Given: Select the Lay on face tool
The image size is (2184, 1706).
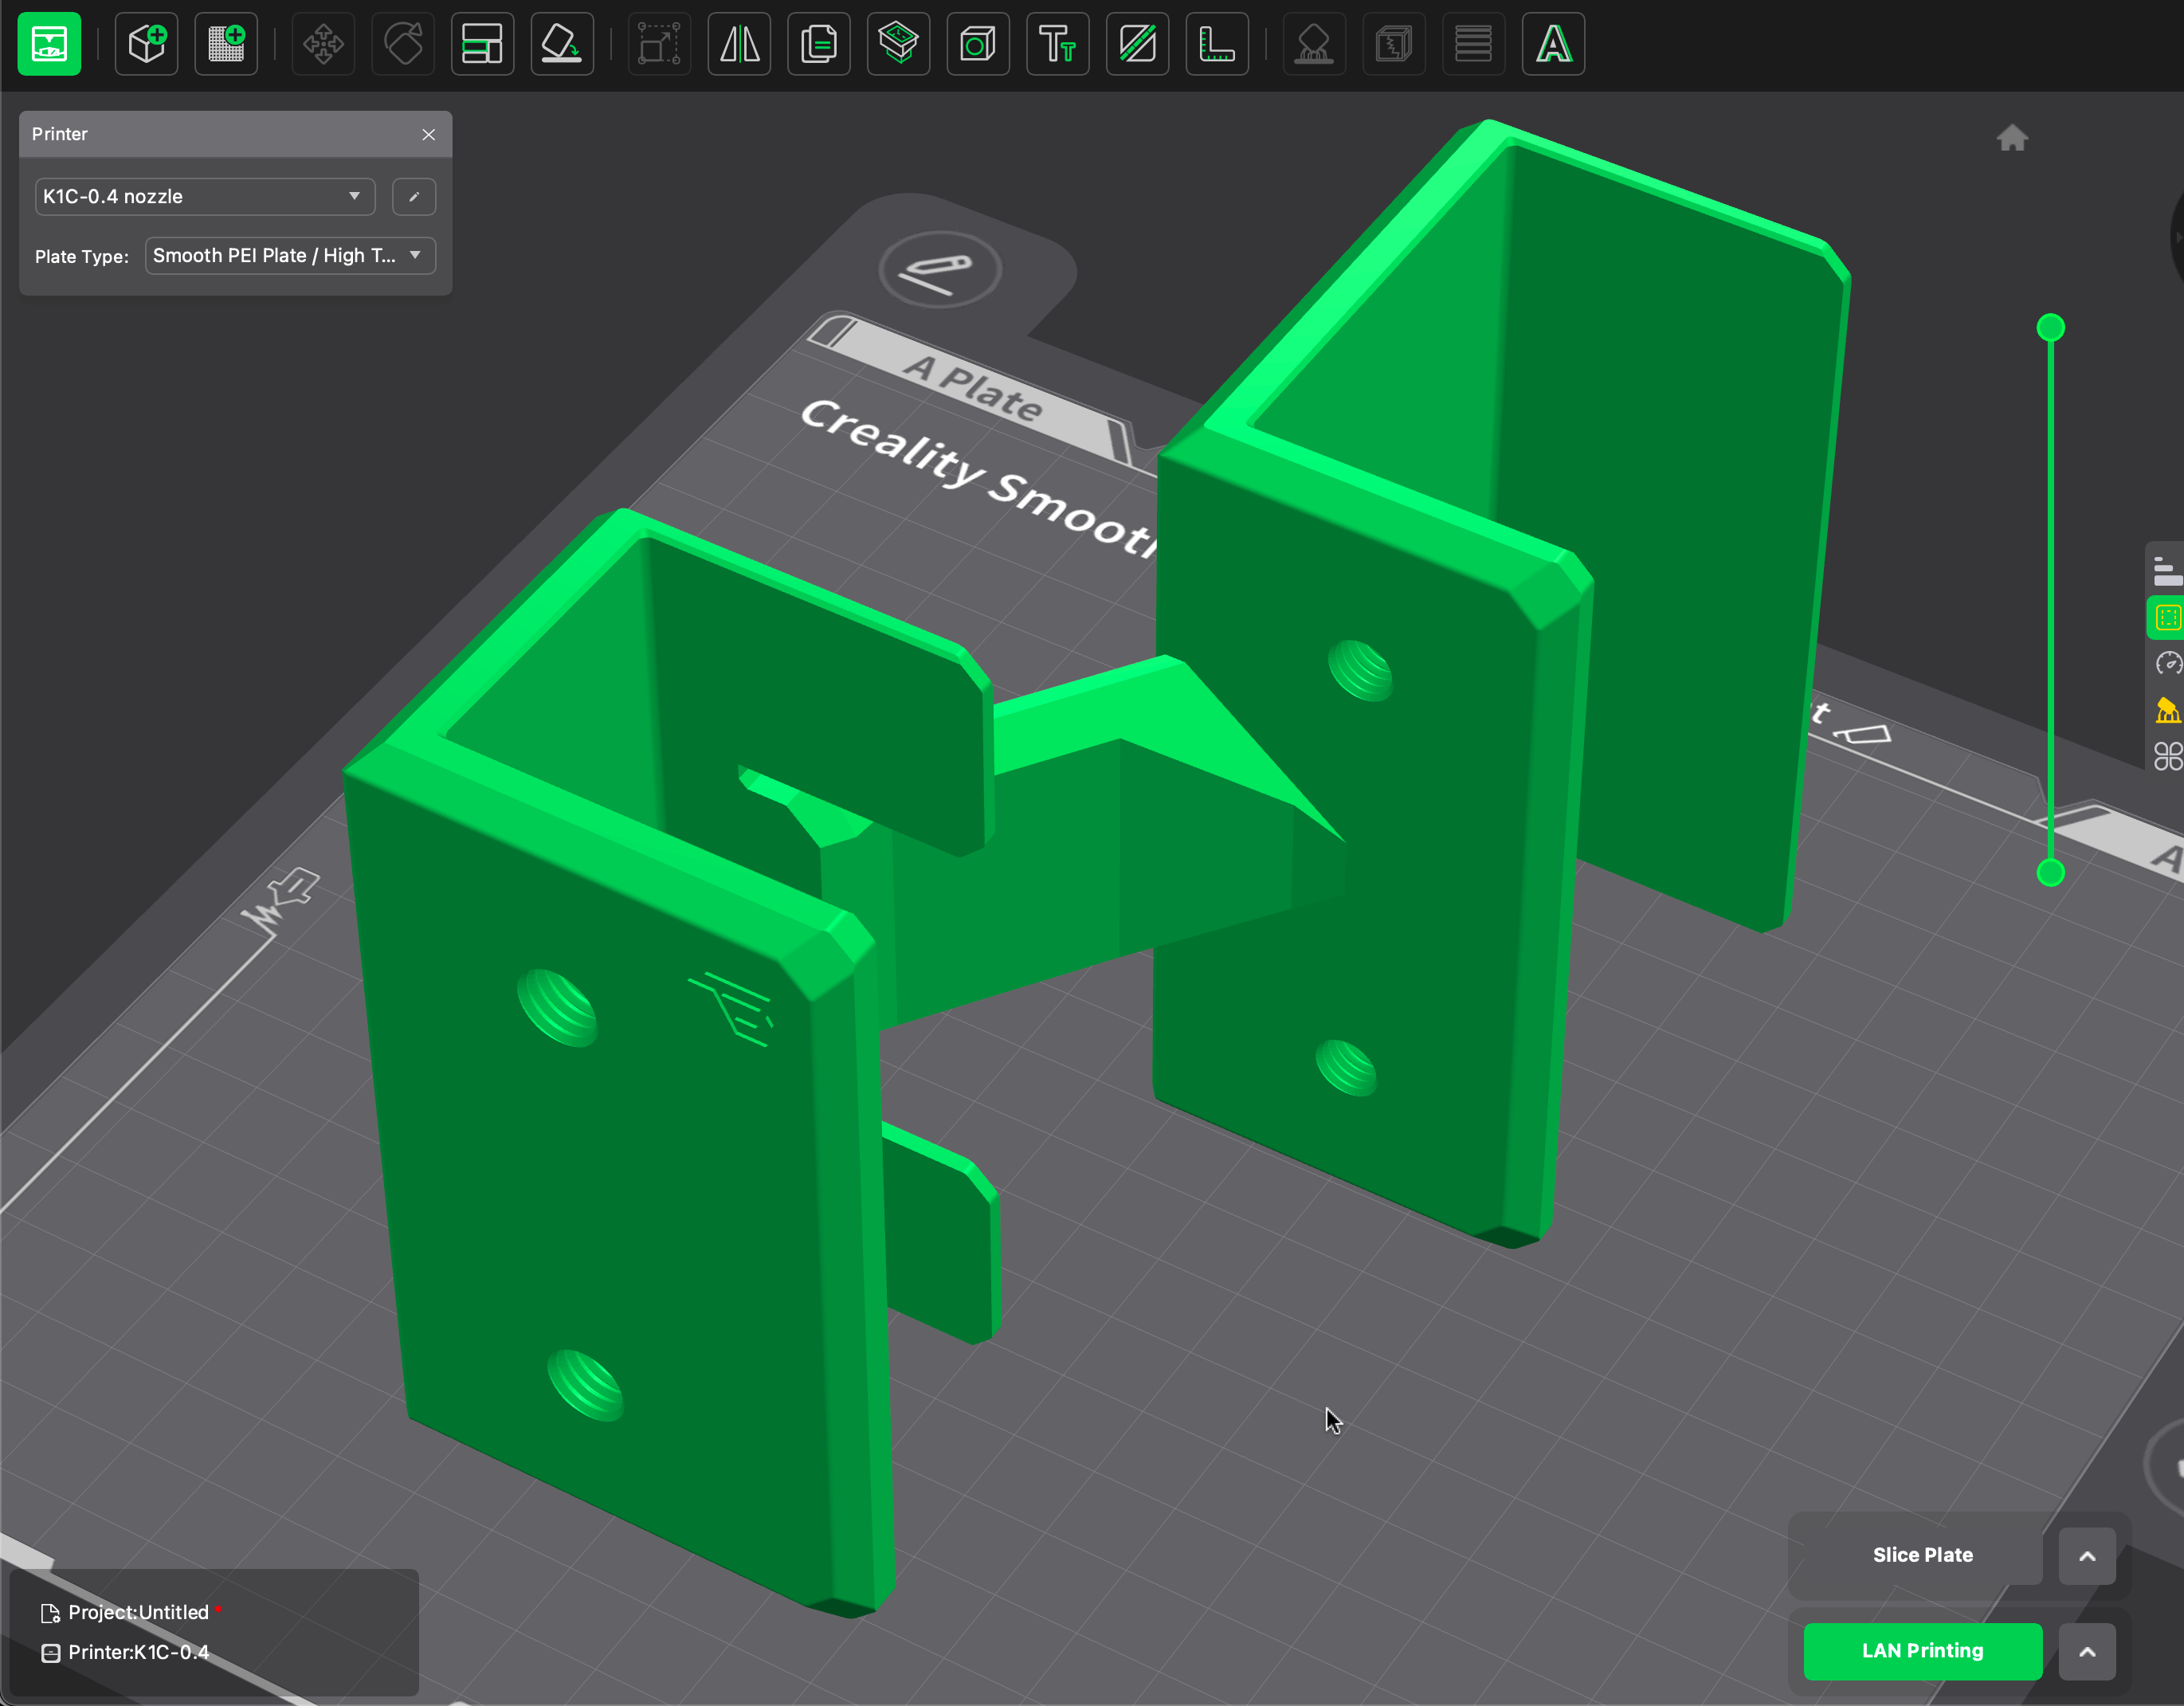Looking at the screenshot, I should pyautogui.click(x=561, y=44).
